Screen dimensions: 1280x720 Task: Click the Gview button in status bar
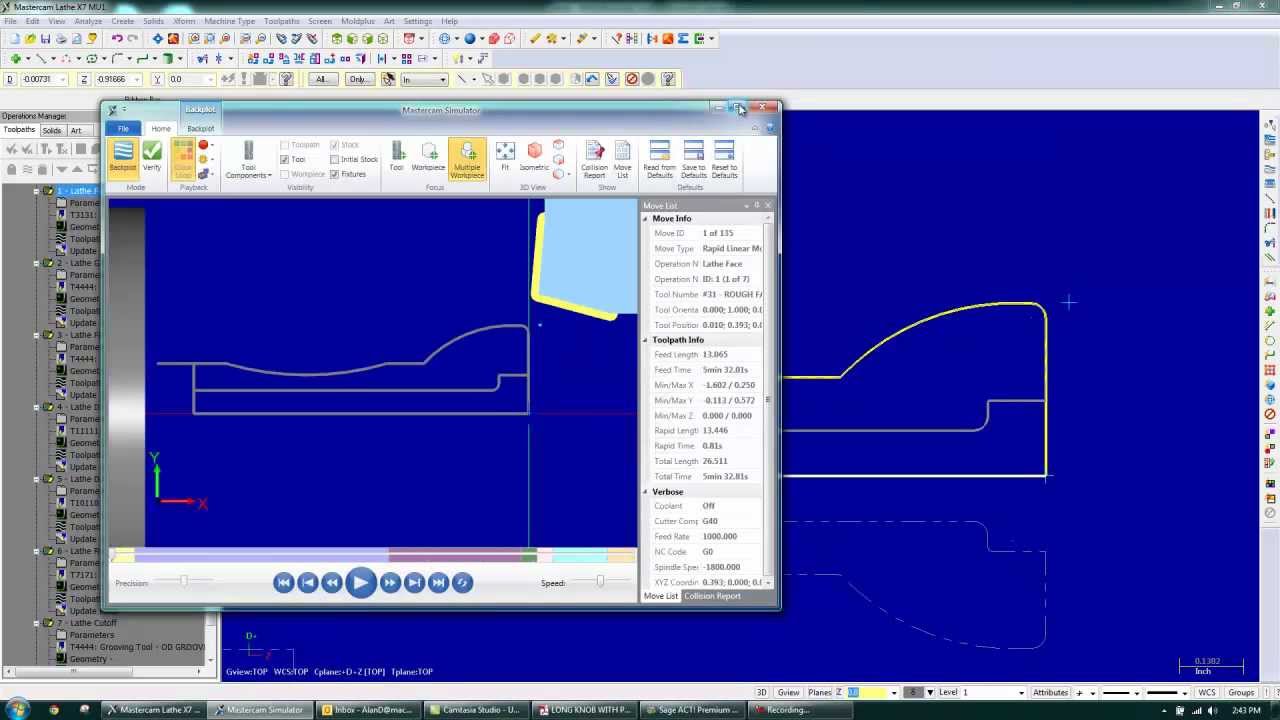[788, 692]
